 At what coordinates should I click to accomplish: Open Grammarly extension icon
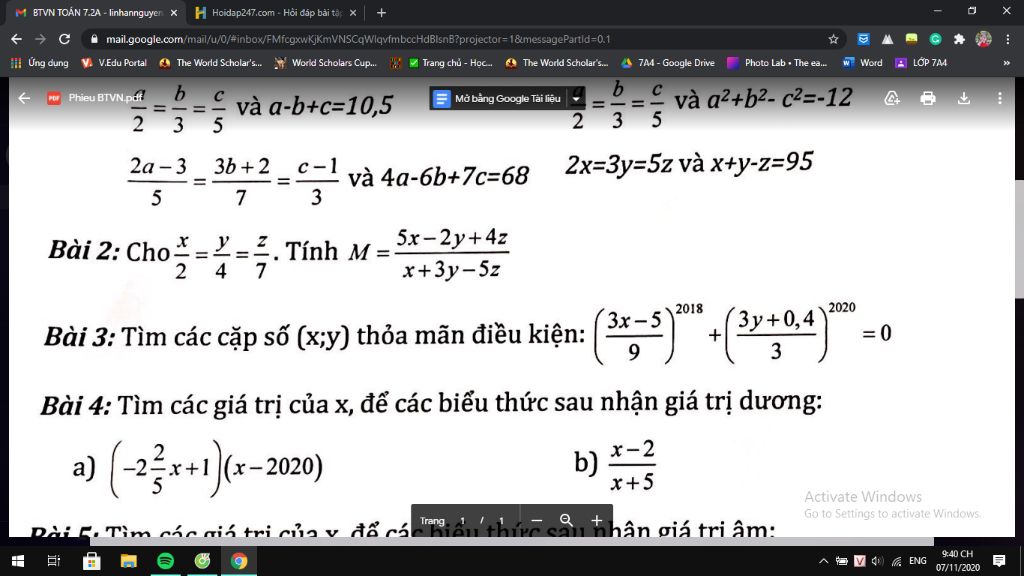click(935, 39)
